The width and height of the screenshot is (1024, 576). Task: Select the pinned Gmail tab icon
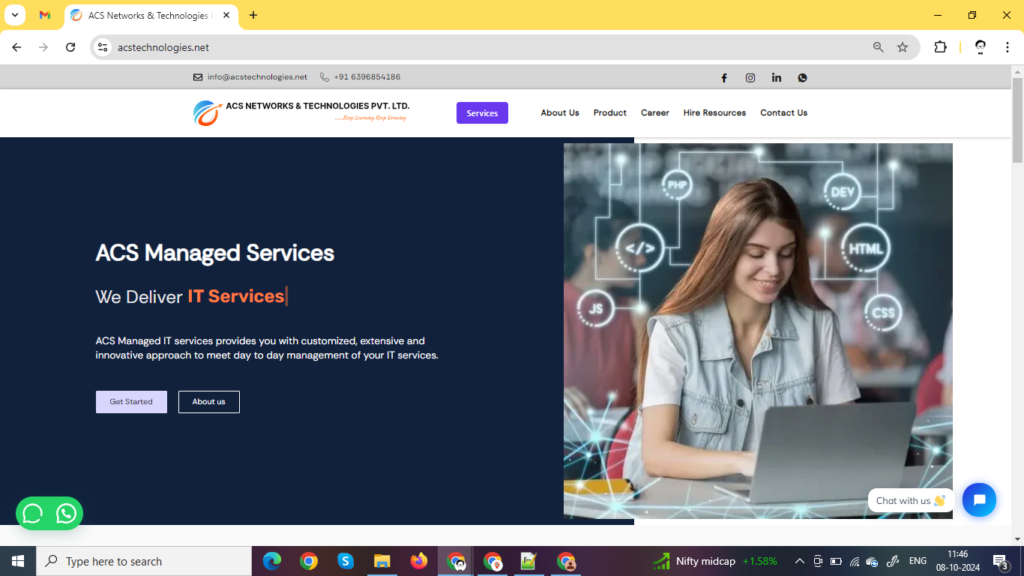click(42, 16)
